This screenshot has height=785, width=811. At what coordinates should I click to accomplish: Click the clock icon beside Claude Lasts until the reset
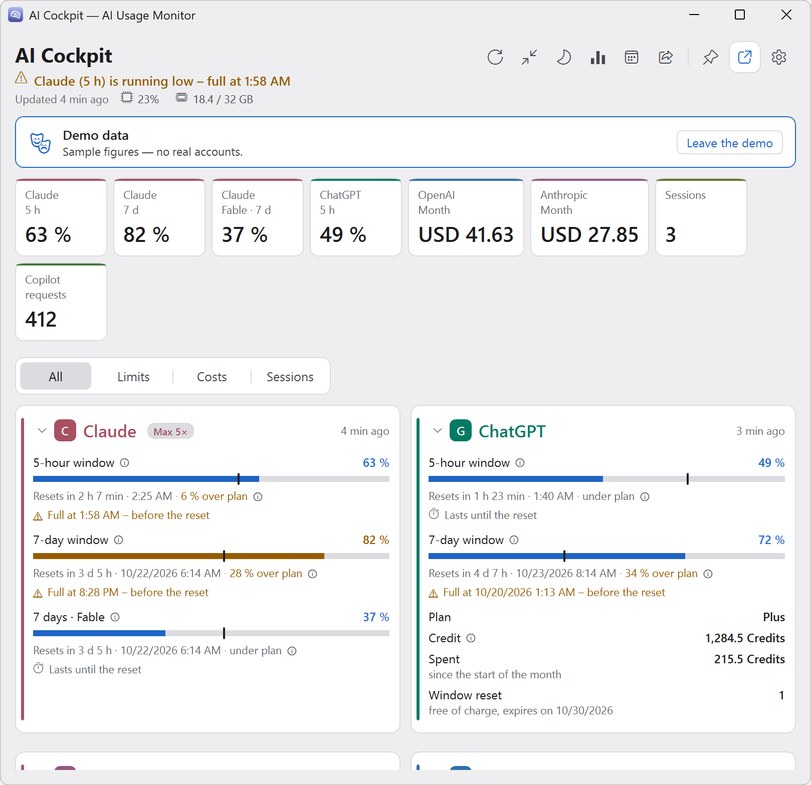click(38, 669)
